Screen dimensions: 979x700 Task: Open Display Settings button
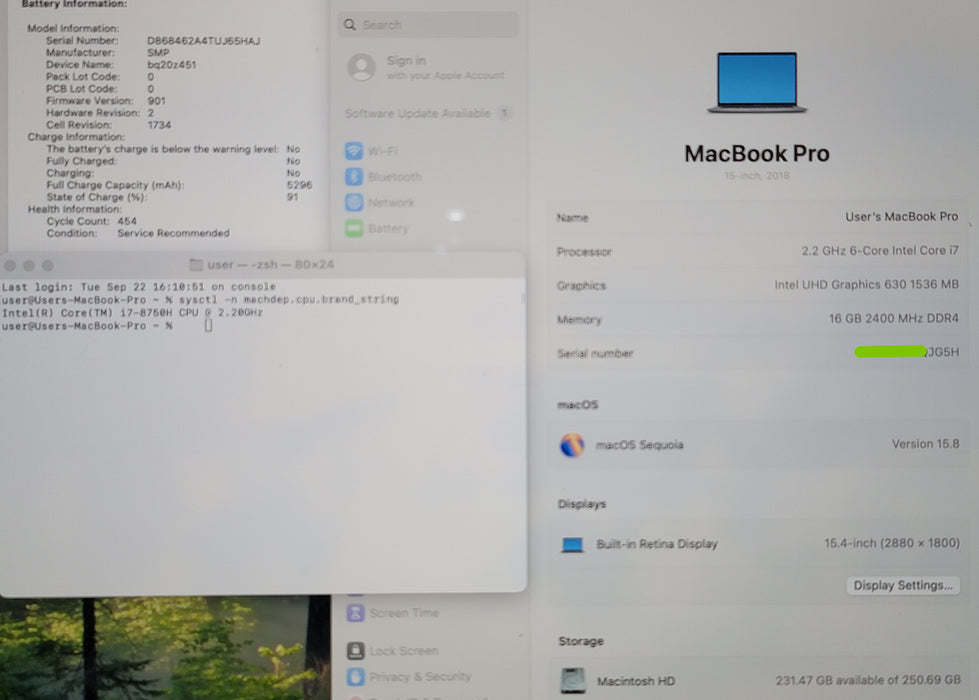tap(903, 585)
